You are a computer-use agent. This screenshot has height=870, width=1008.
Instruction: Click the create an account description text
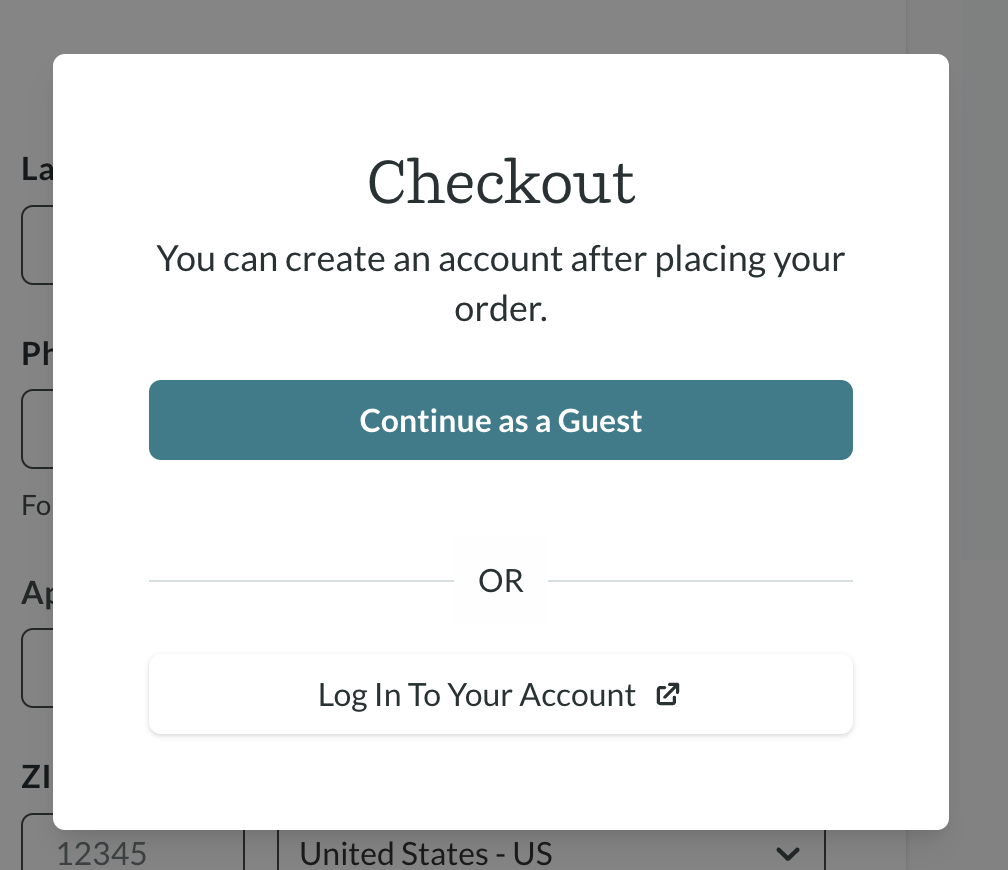point(501,284)
